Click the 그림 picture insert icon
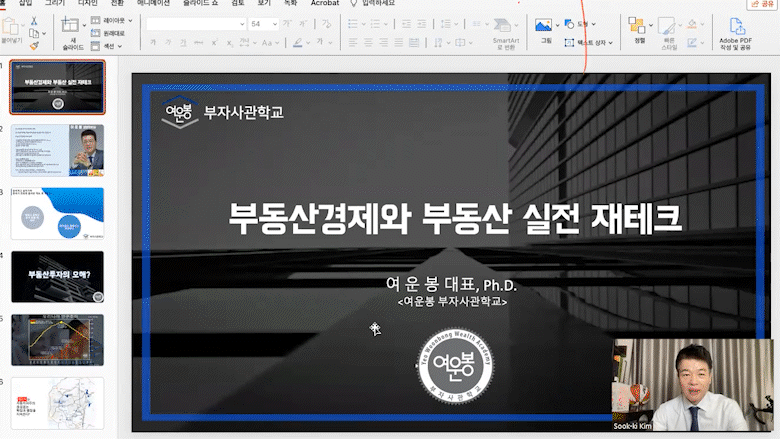 (x=545, y=30)
